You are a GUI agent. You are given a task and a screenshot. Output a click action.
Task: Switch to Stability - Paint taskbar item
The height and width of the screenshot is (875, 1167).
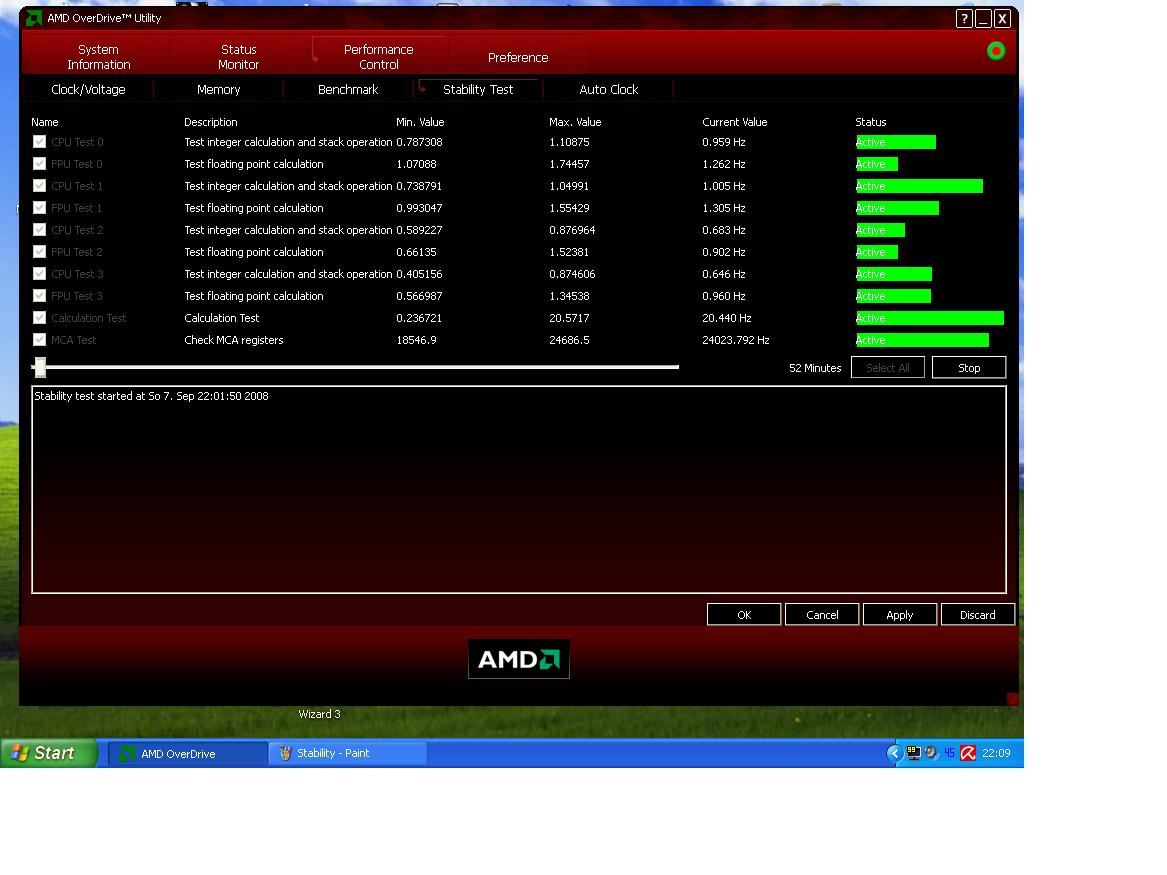tap(348, 753)
